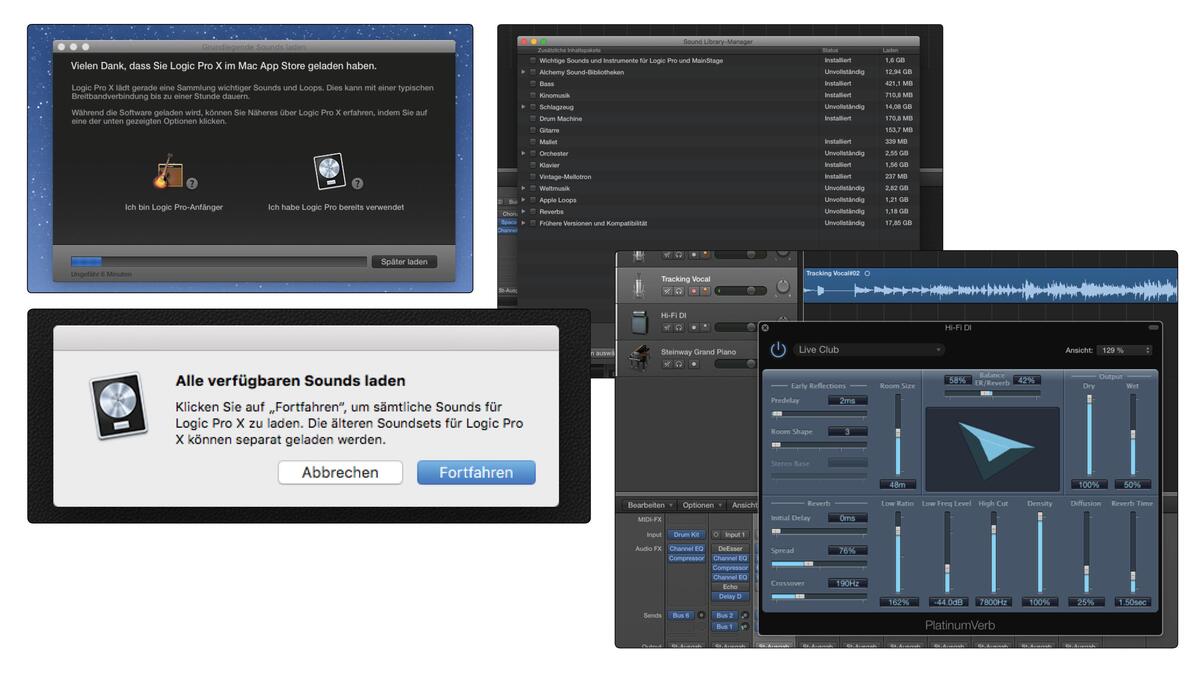Open the Compressor plugin in the channel strip
1200x677 pixels.
pos(687,558)
